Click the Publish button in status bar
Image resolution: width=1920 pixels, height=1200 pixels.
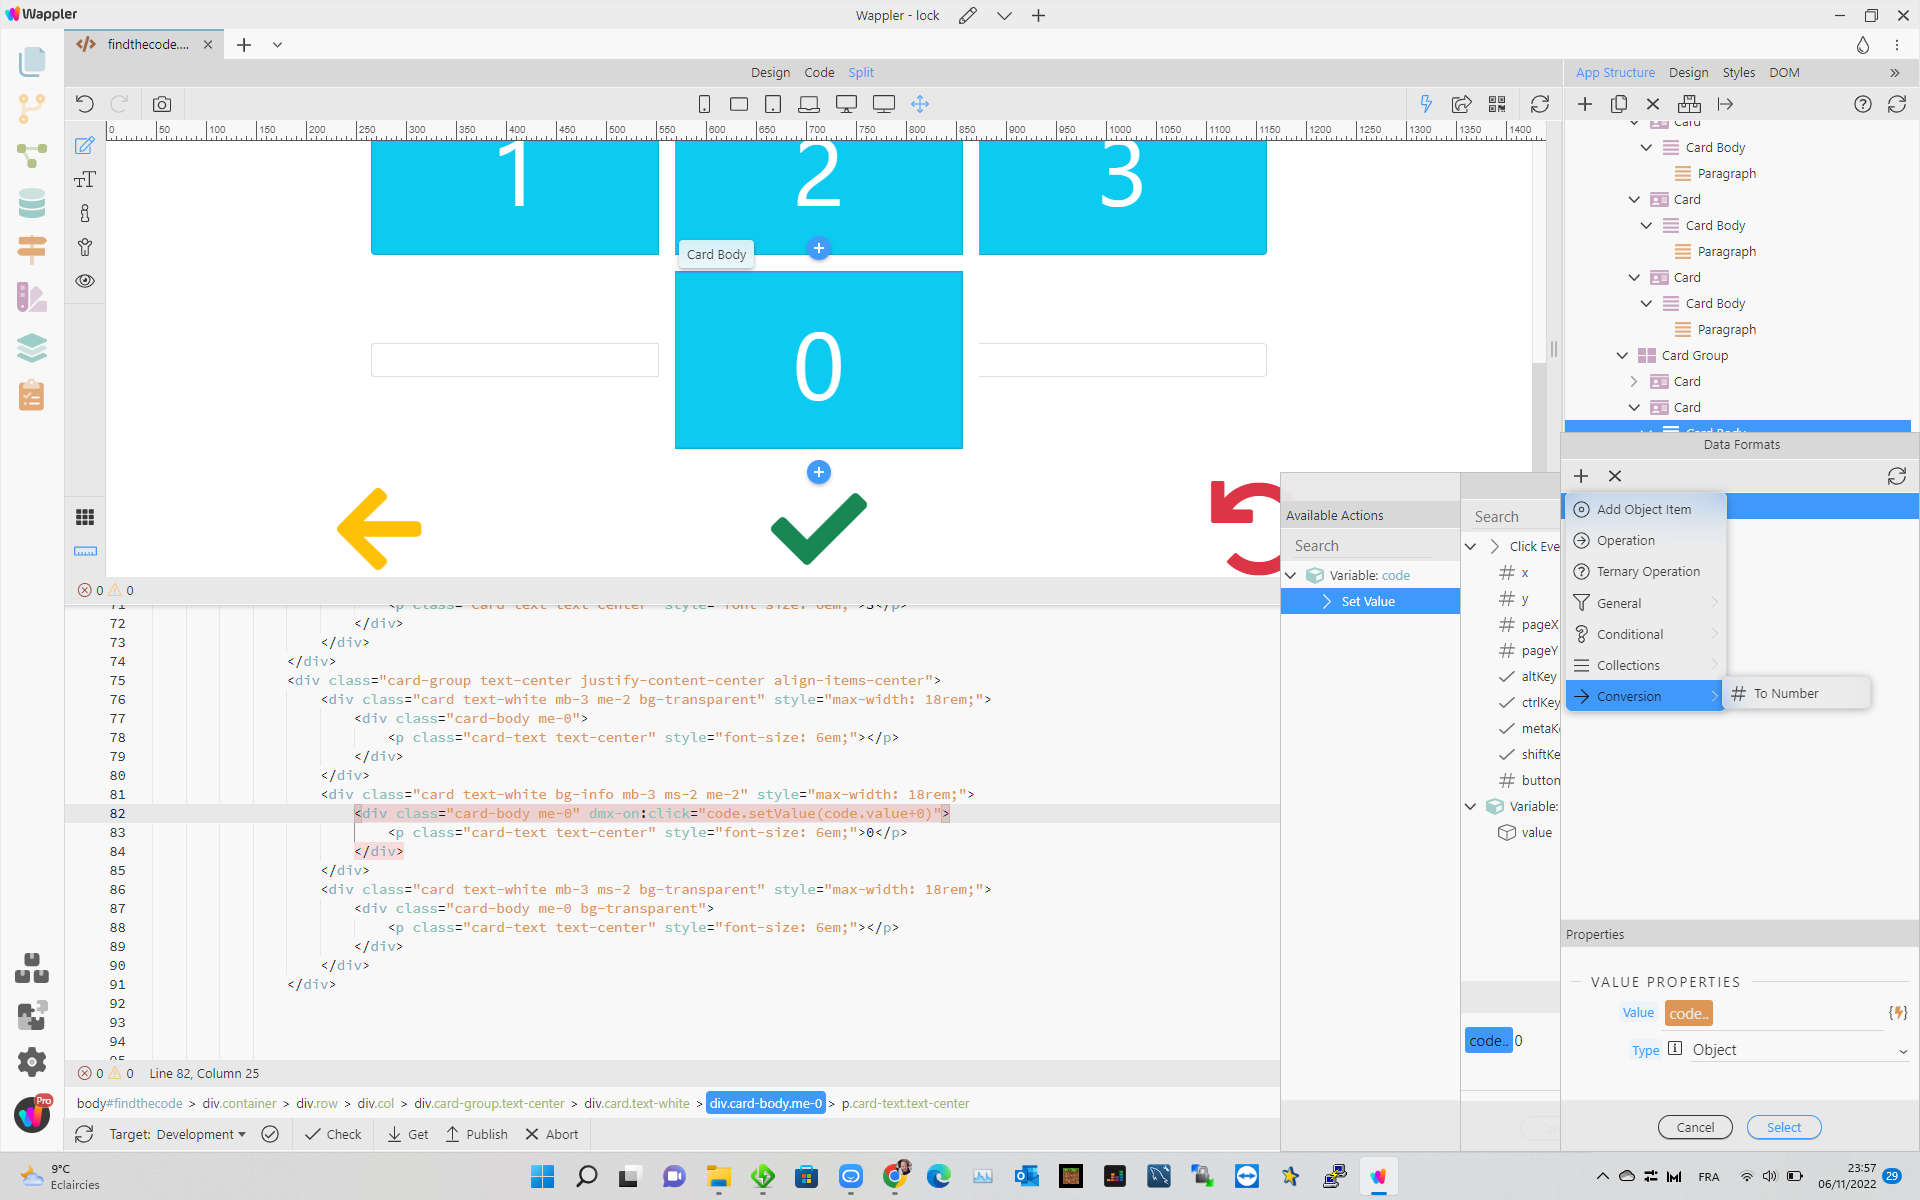tap(477, 1134)
